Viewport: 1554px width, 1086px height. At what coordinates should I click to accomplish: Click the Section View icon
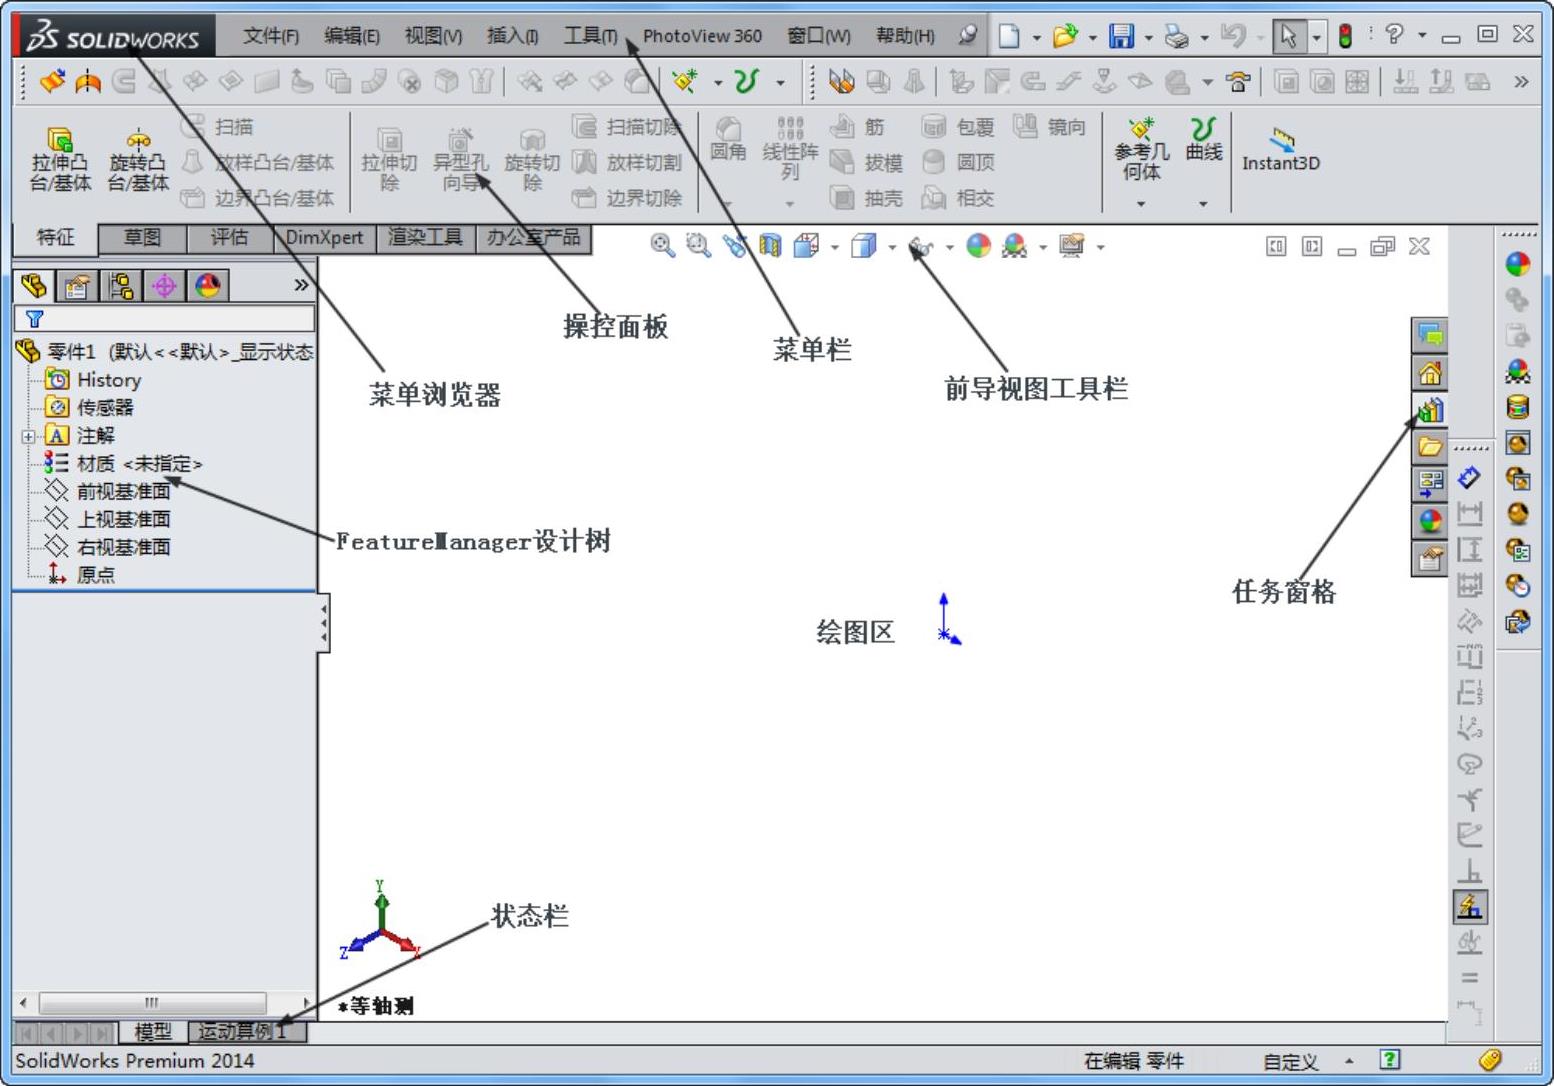(770, 246)
